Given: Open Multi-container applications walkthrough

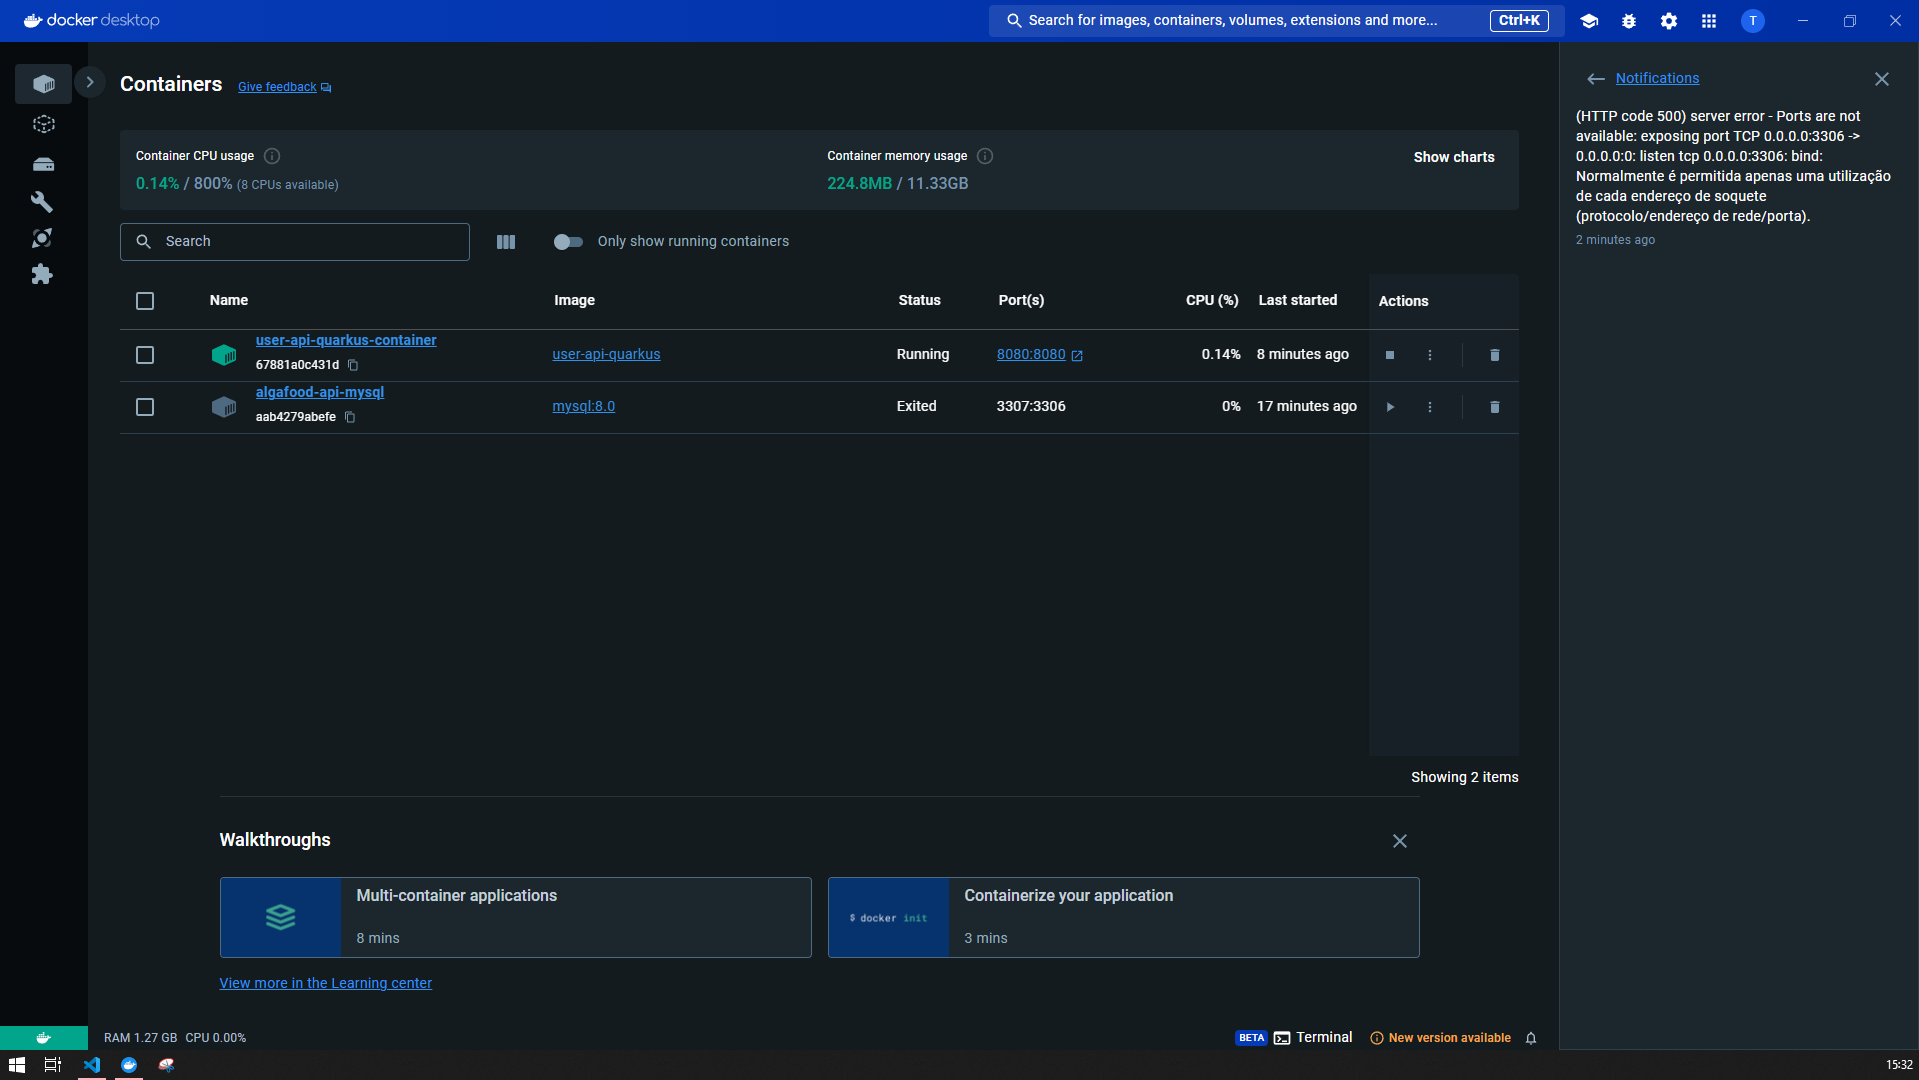Looking at the screenshot, I should (x=515, y=917).
